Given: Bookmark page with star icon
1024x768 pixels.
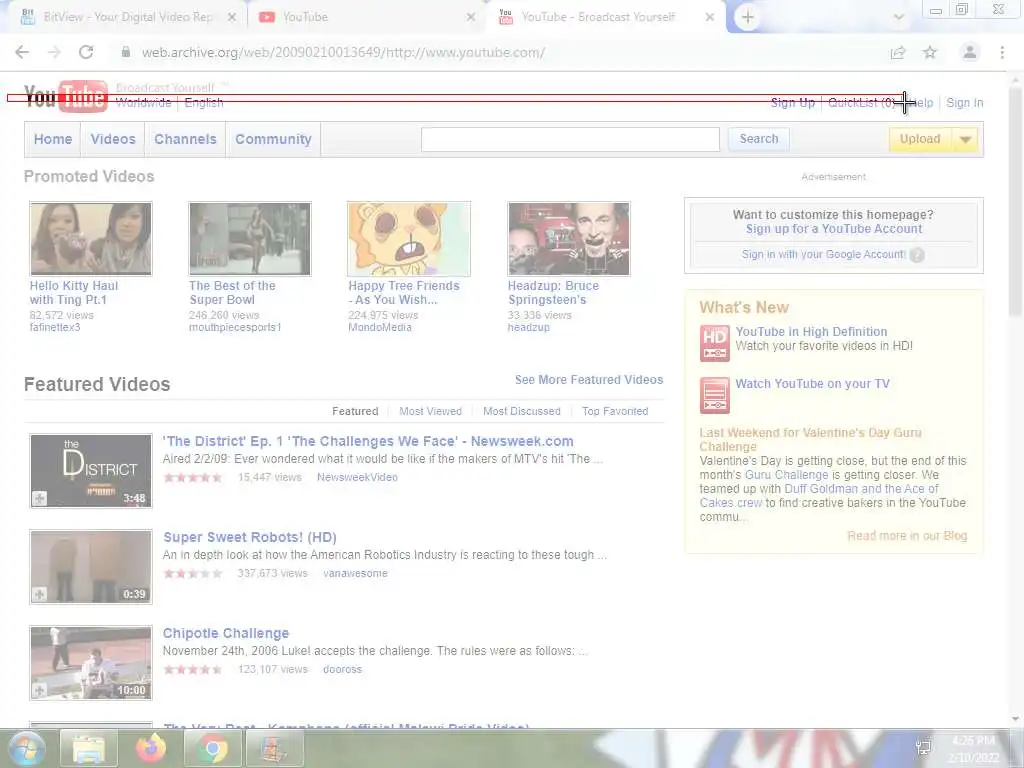Looking at the screenshot, I should (930, 52).
